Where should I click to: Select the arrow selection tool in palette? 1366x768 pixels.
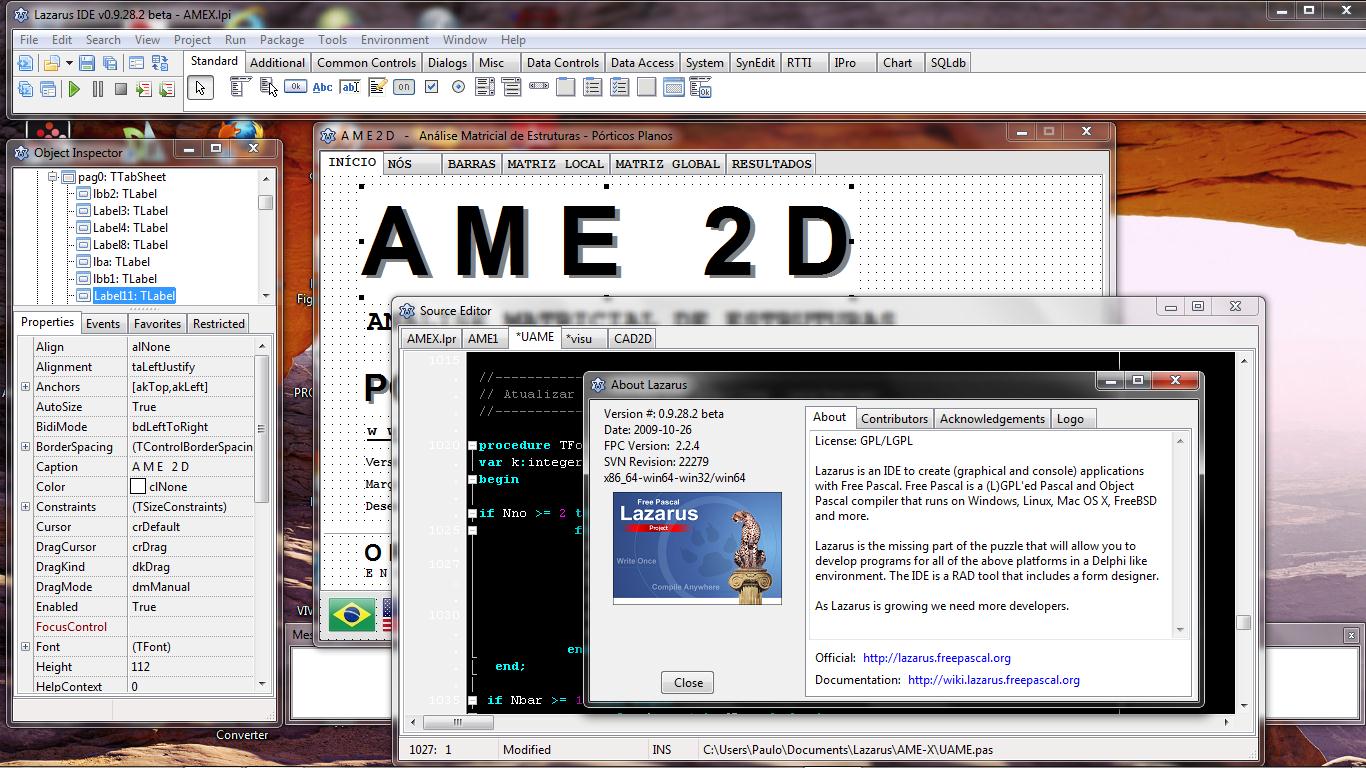(201, 88)
